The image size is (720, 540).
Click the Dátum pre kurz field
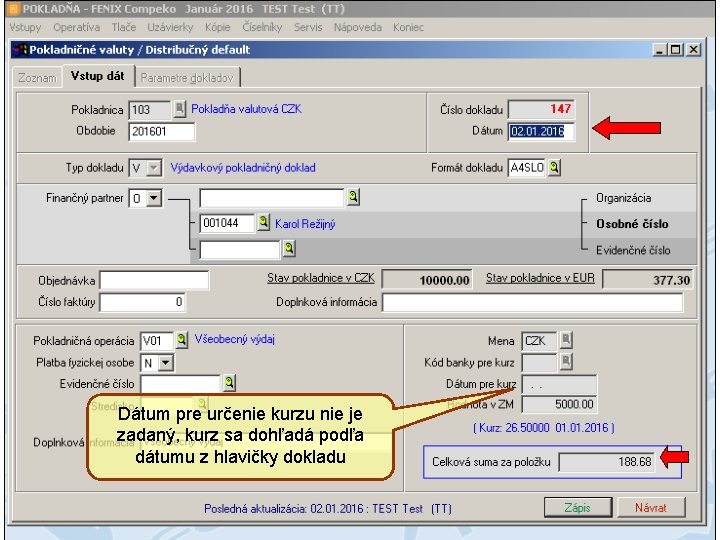click(x=559, y=384)
